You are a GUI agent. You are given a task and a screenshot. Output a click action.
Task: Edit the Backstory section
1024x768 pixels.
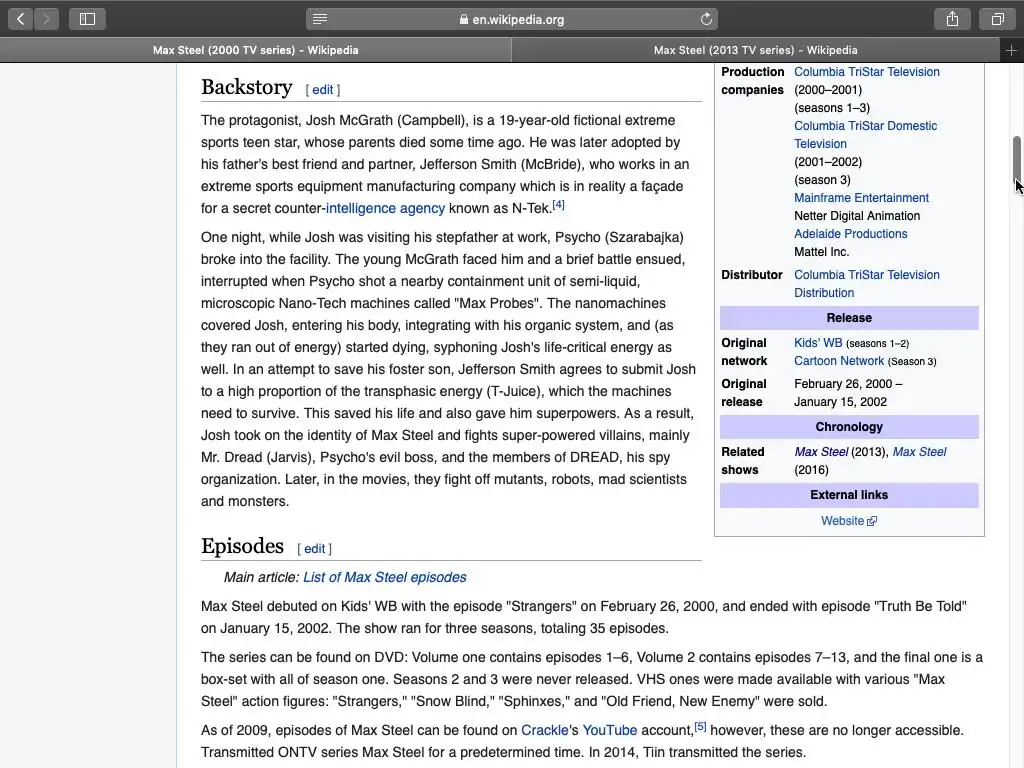[x=323, y=89]
